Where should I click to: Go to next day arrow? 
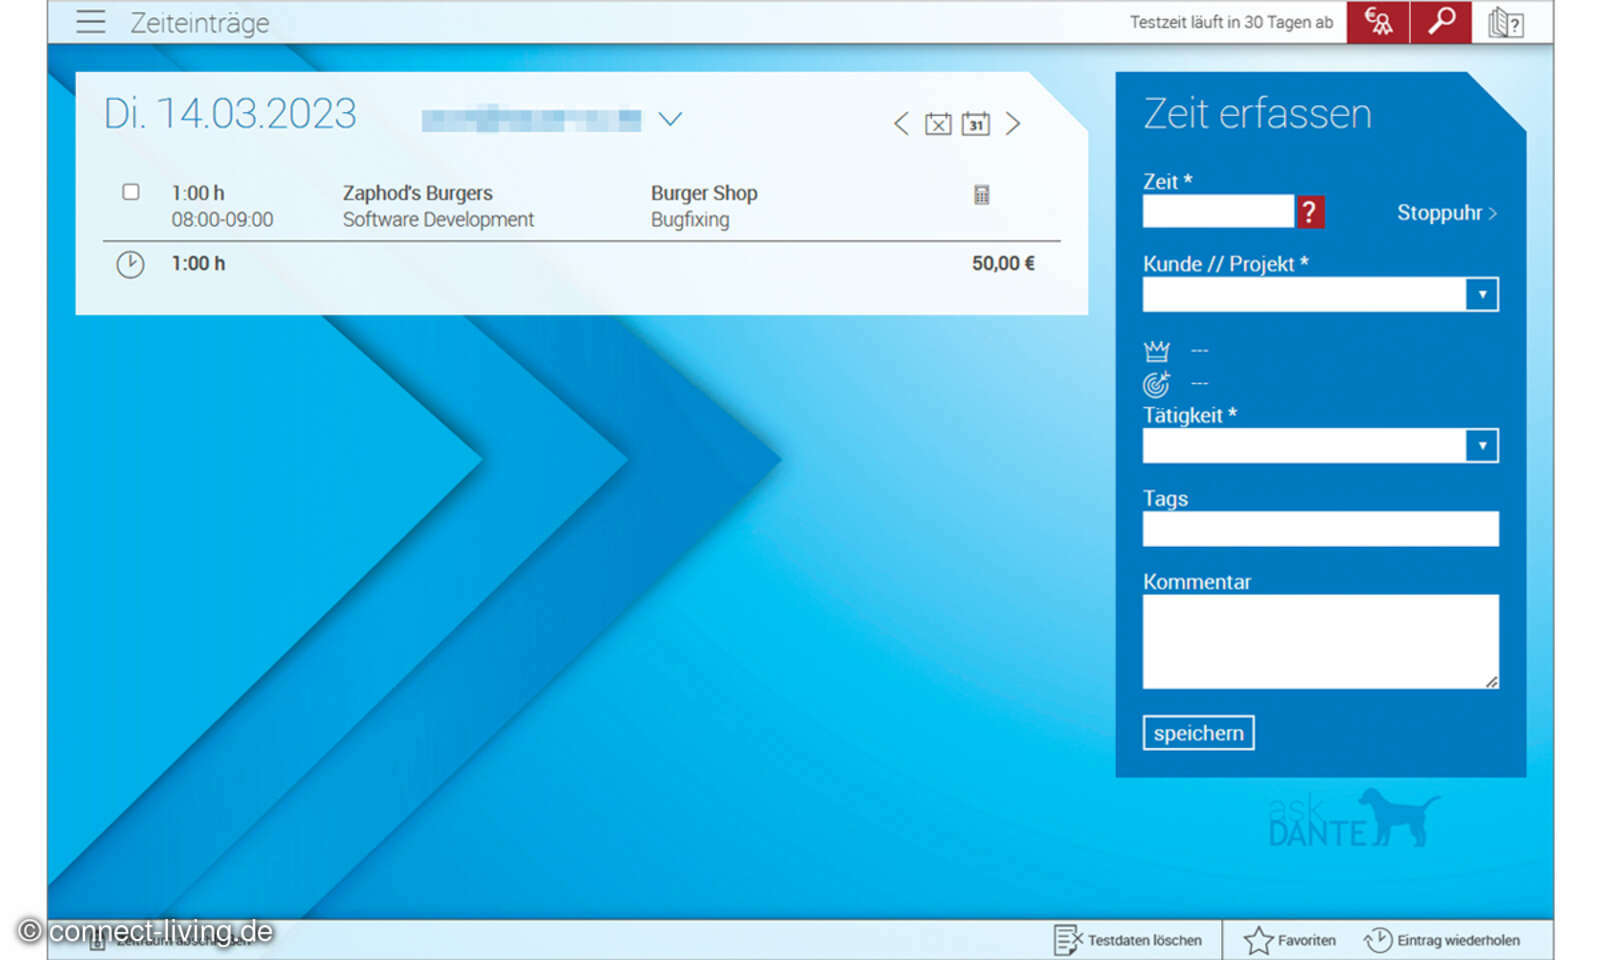[1013, 124]
